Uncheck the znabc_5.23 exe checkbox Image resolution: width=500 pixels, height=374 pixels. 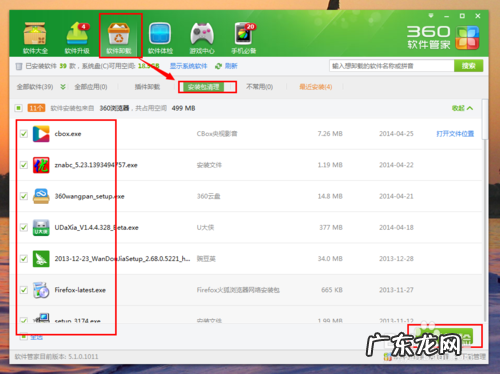pos(24,165)
